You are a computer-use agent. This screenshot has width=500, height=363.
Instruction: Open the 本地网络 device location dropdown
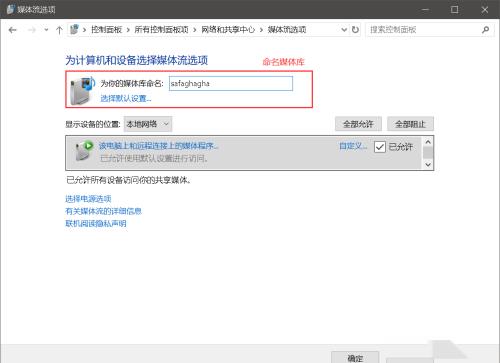(148, 124)
